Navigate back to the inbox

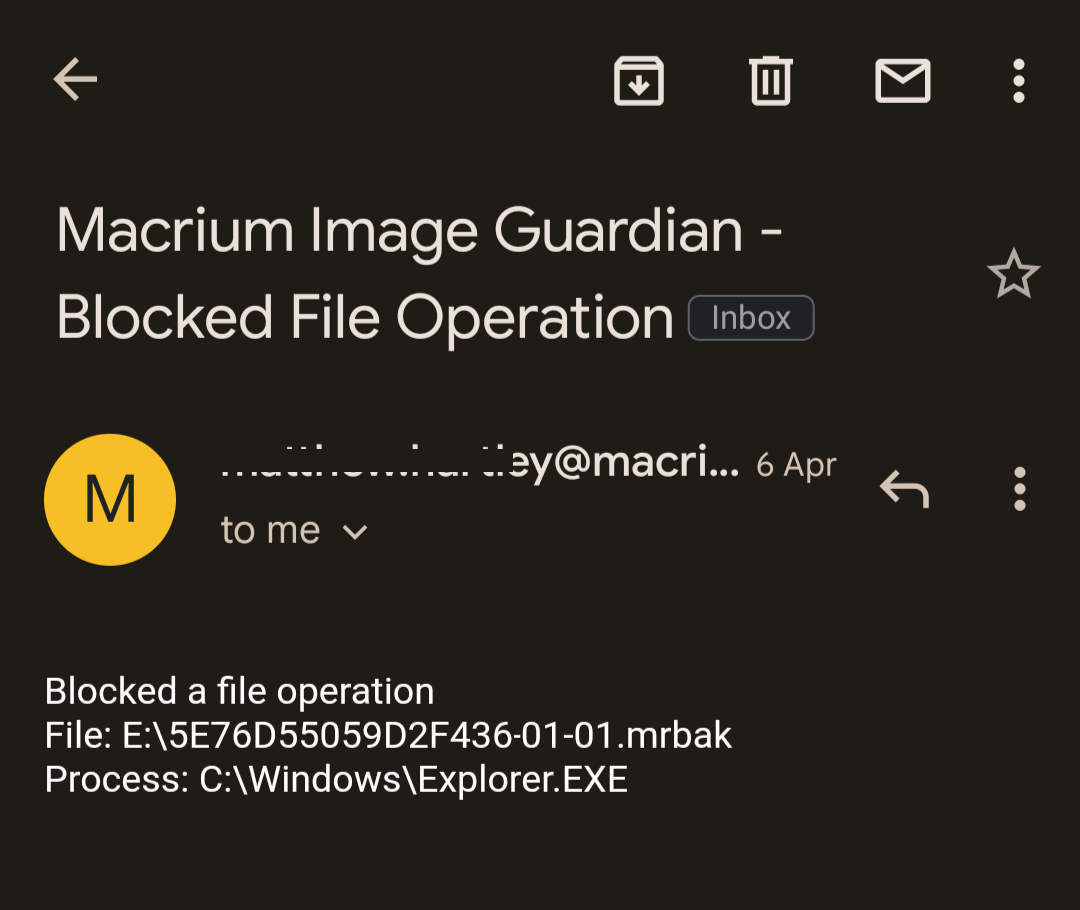[x=75, y=80]
